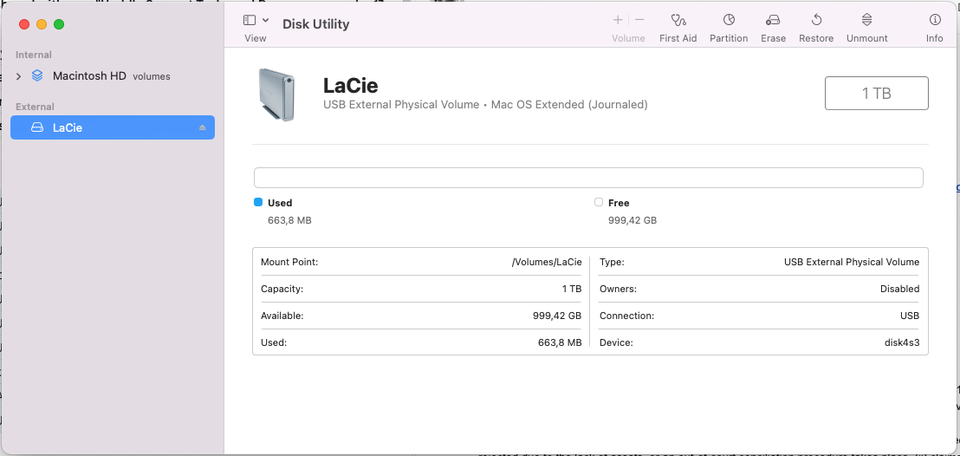960x456 pixels.
Task: Open the View sidebar dropdown menu
Action: [255, 20]
